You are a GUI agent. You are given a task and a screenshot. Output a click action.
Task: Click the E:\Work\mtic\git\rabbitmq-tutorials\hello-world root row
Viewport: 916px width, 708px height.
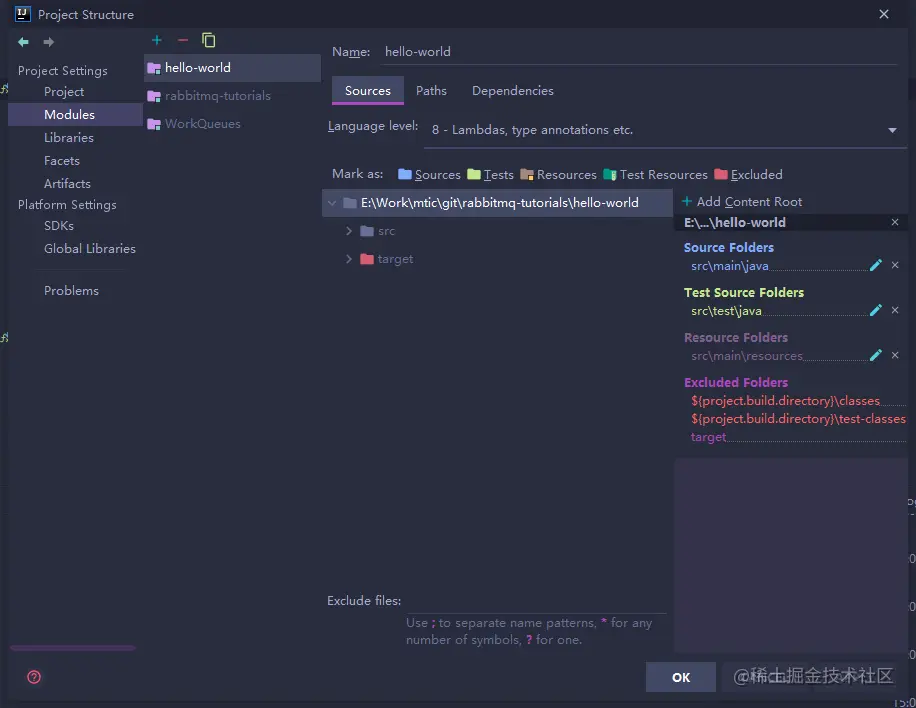point(497,203)
